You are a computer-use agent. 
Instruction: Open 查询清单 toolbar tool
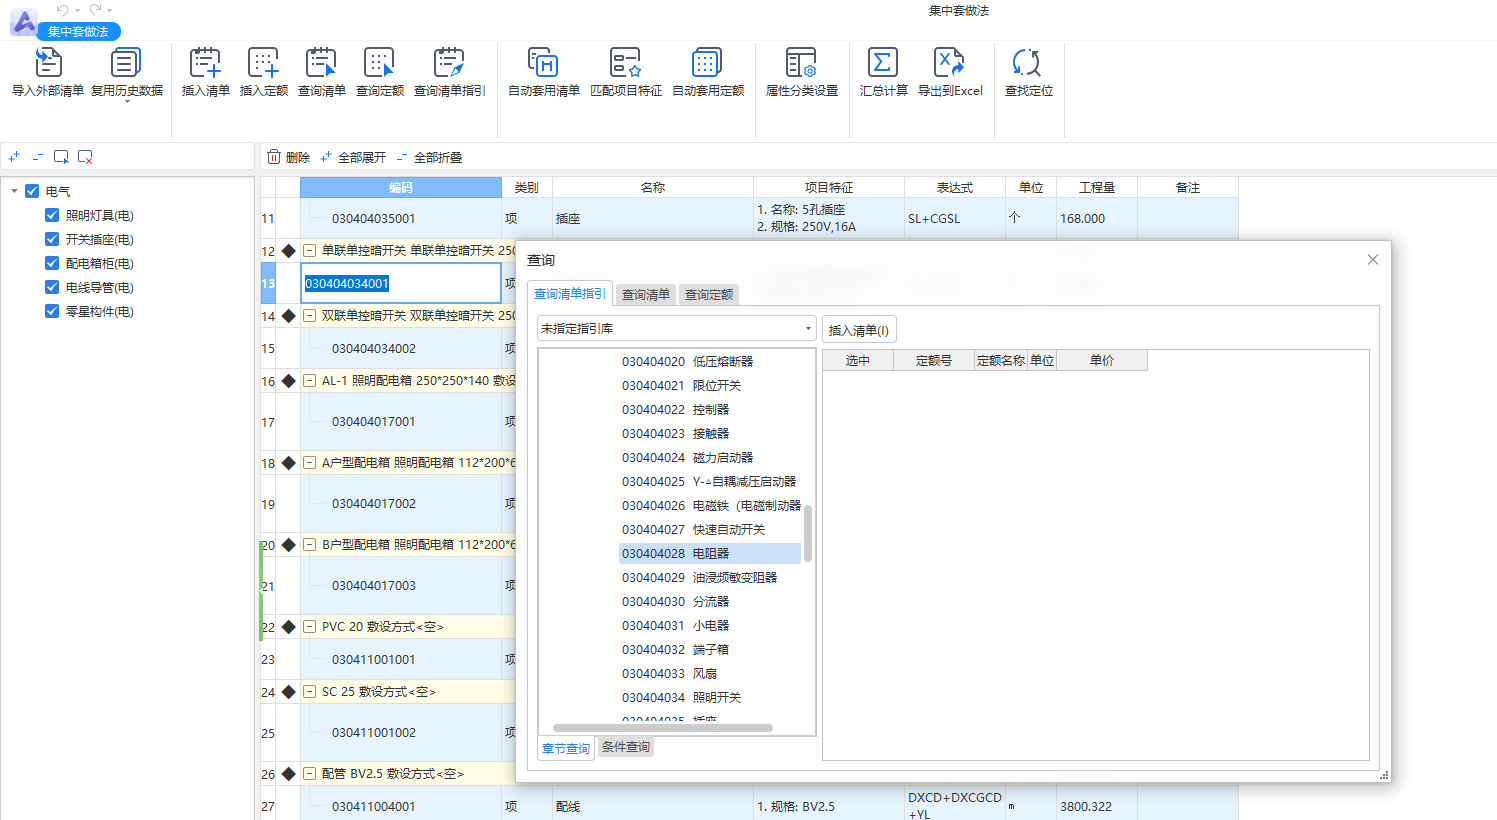click(x=322, y=72)
